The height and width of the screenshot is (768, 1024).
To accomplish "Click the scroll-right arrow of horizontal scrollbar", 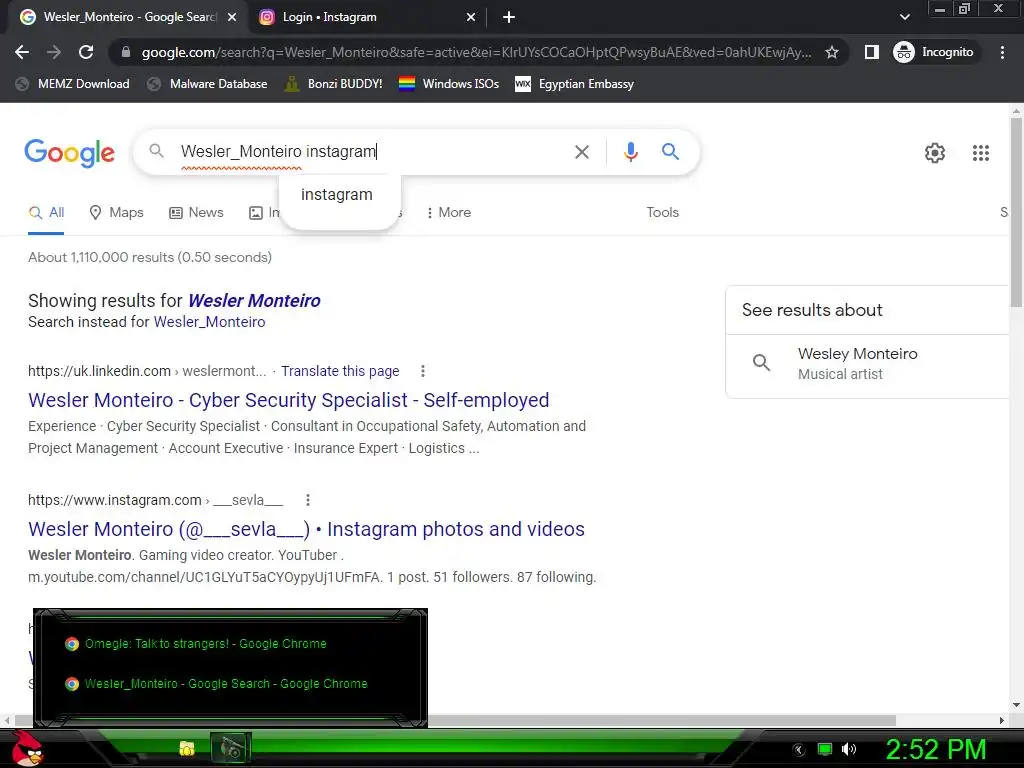I will (x=1002, y=720).
